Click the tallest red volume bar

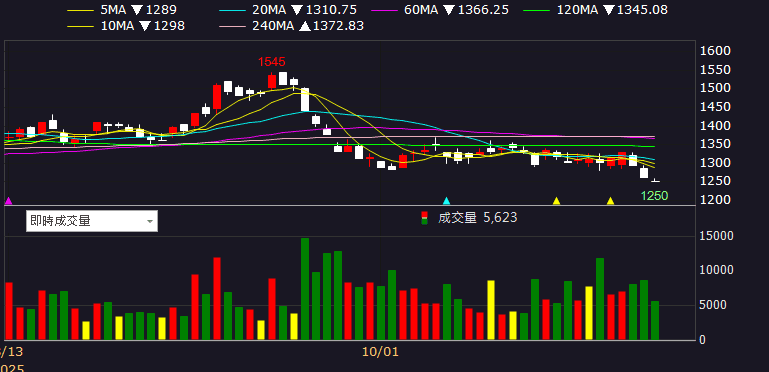point(217,299)
